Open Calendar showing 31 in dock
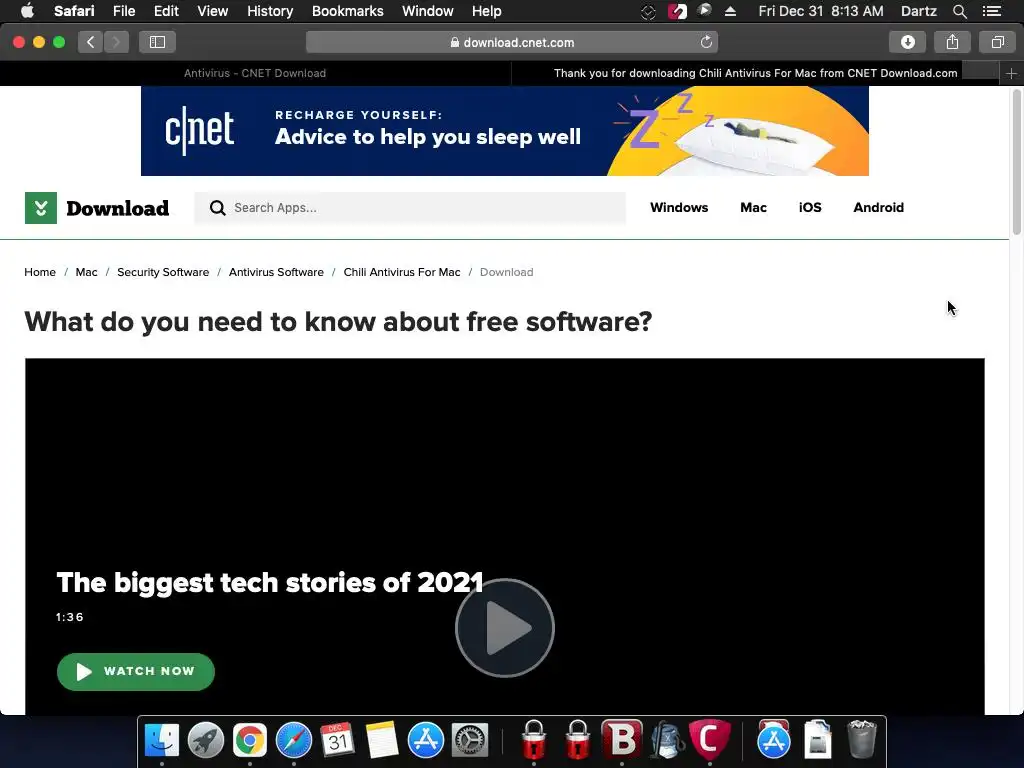The width and height of the screenshot is (1024, 768). [338, 740]
